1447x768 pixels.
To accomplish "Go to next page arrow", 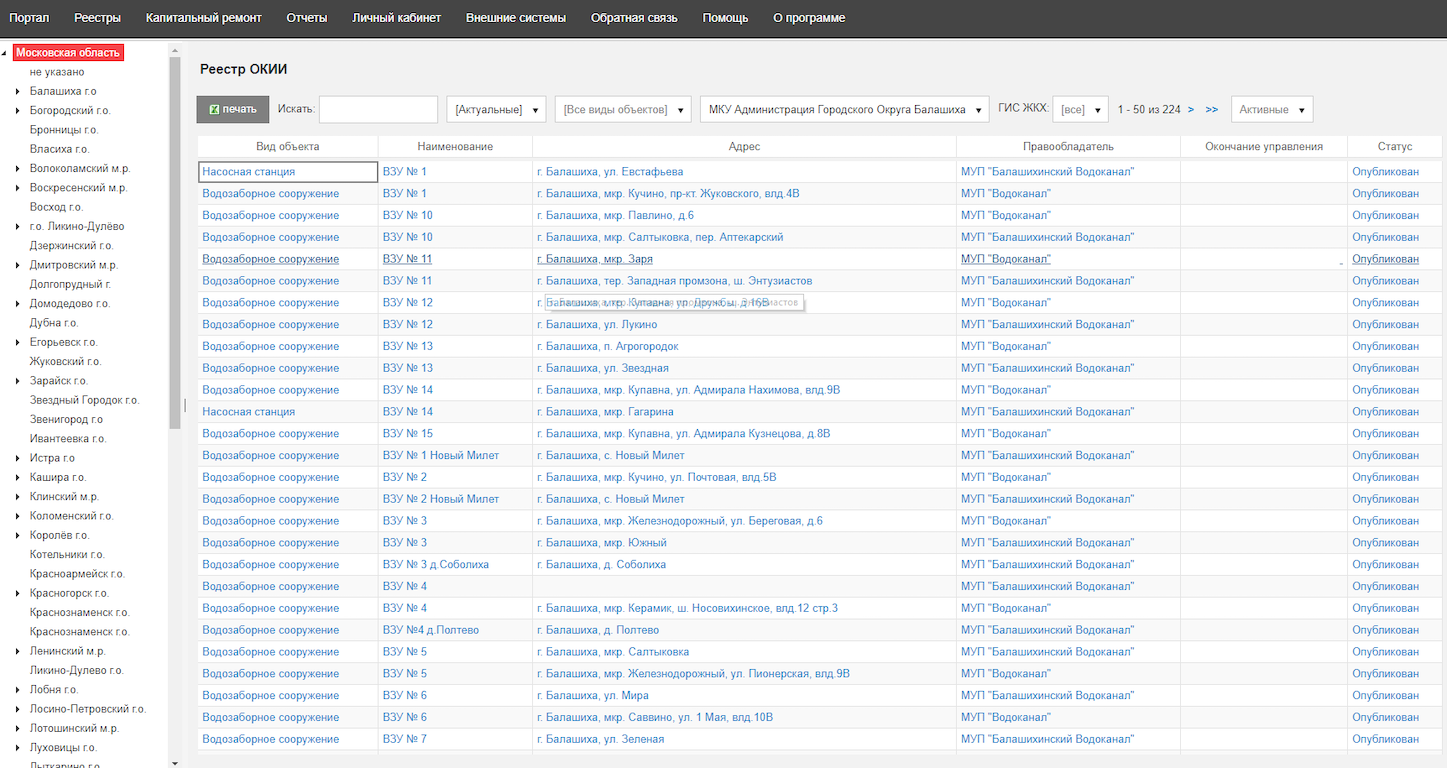I will [1191, 109].
